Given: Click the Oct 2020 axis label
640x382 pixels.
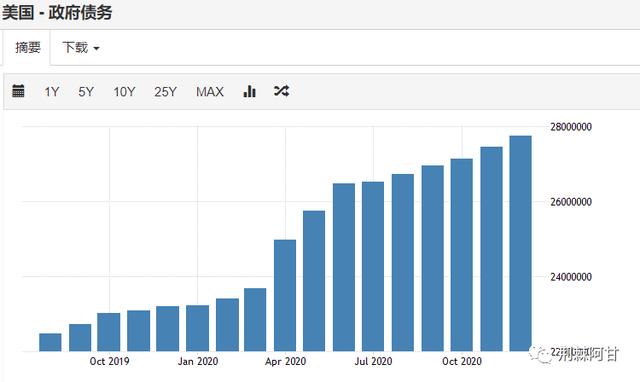Looking at the screenshot, I should tap(462, 361).
